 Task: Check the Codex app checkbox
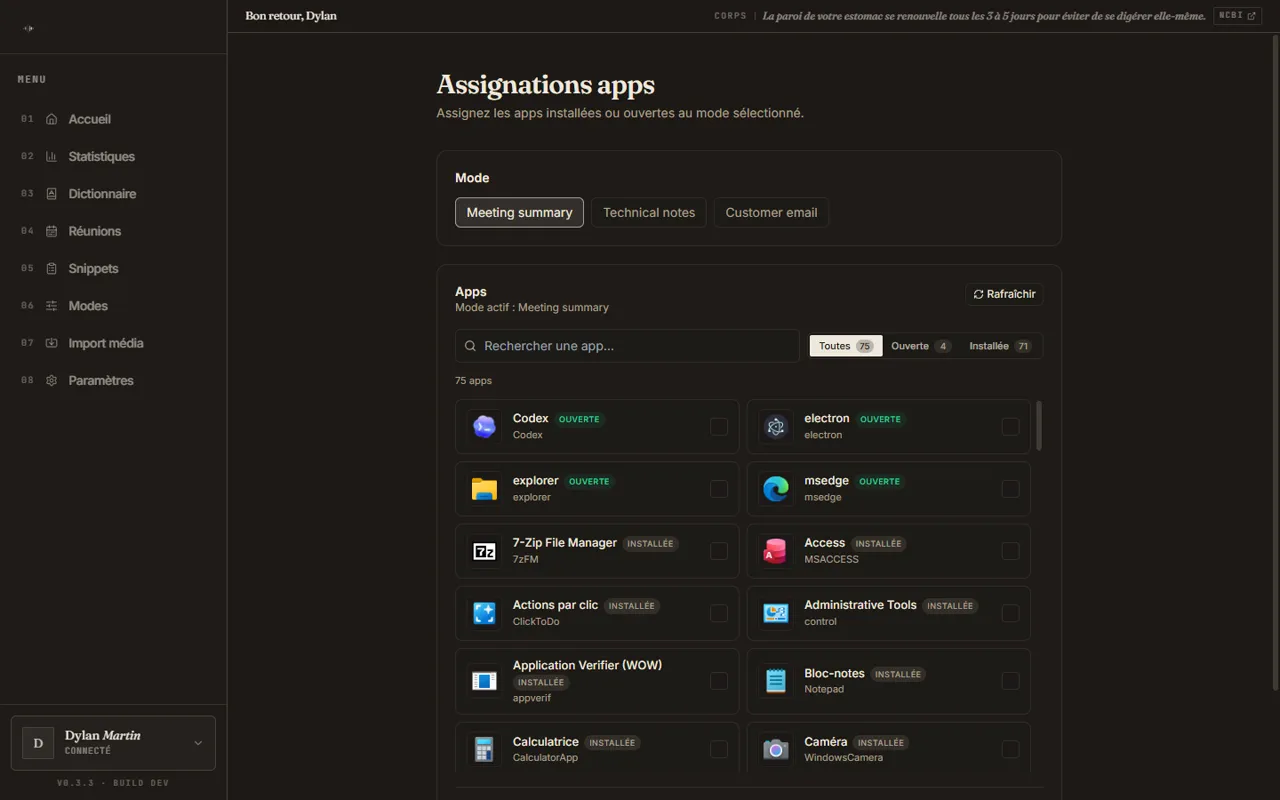[x=719, y=427]
